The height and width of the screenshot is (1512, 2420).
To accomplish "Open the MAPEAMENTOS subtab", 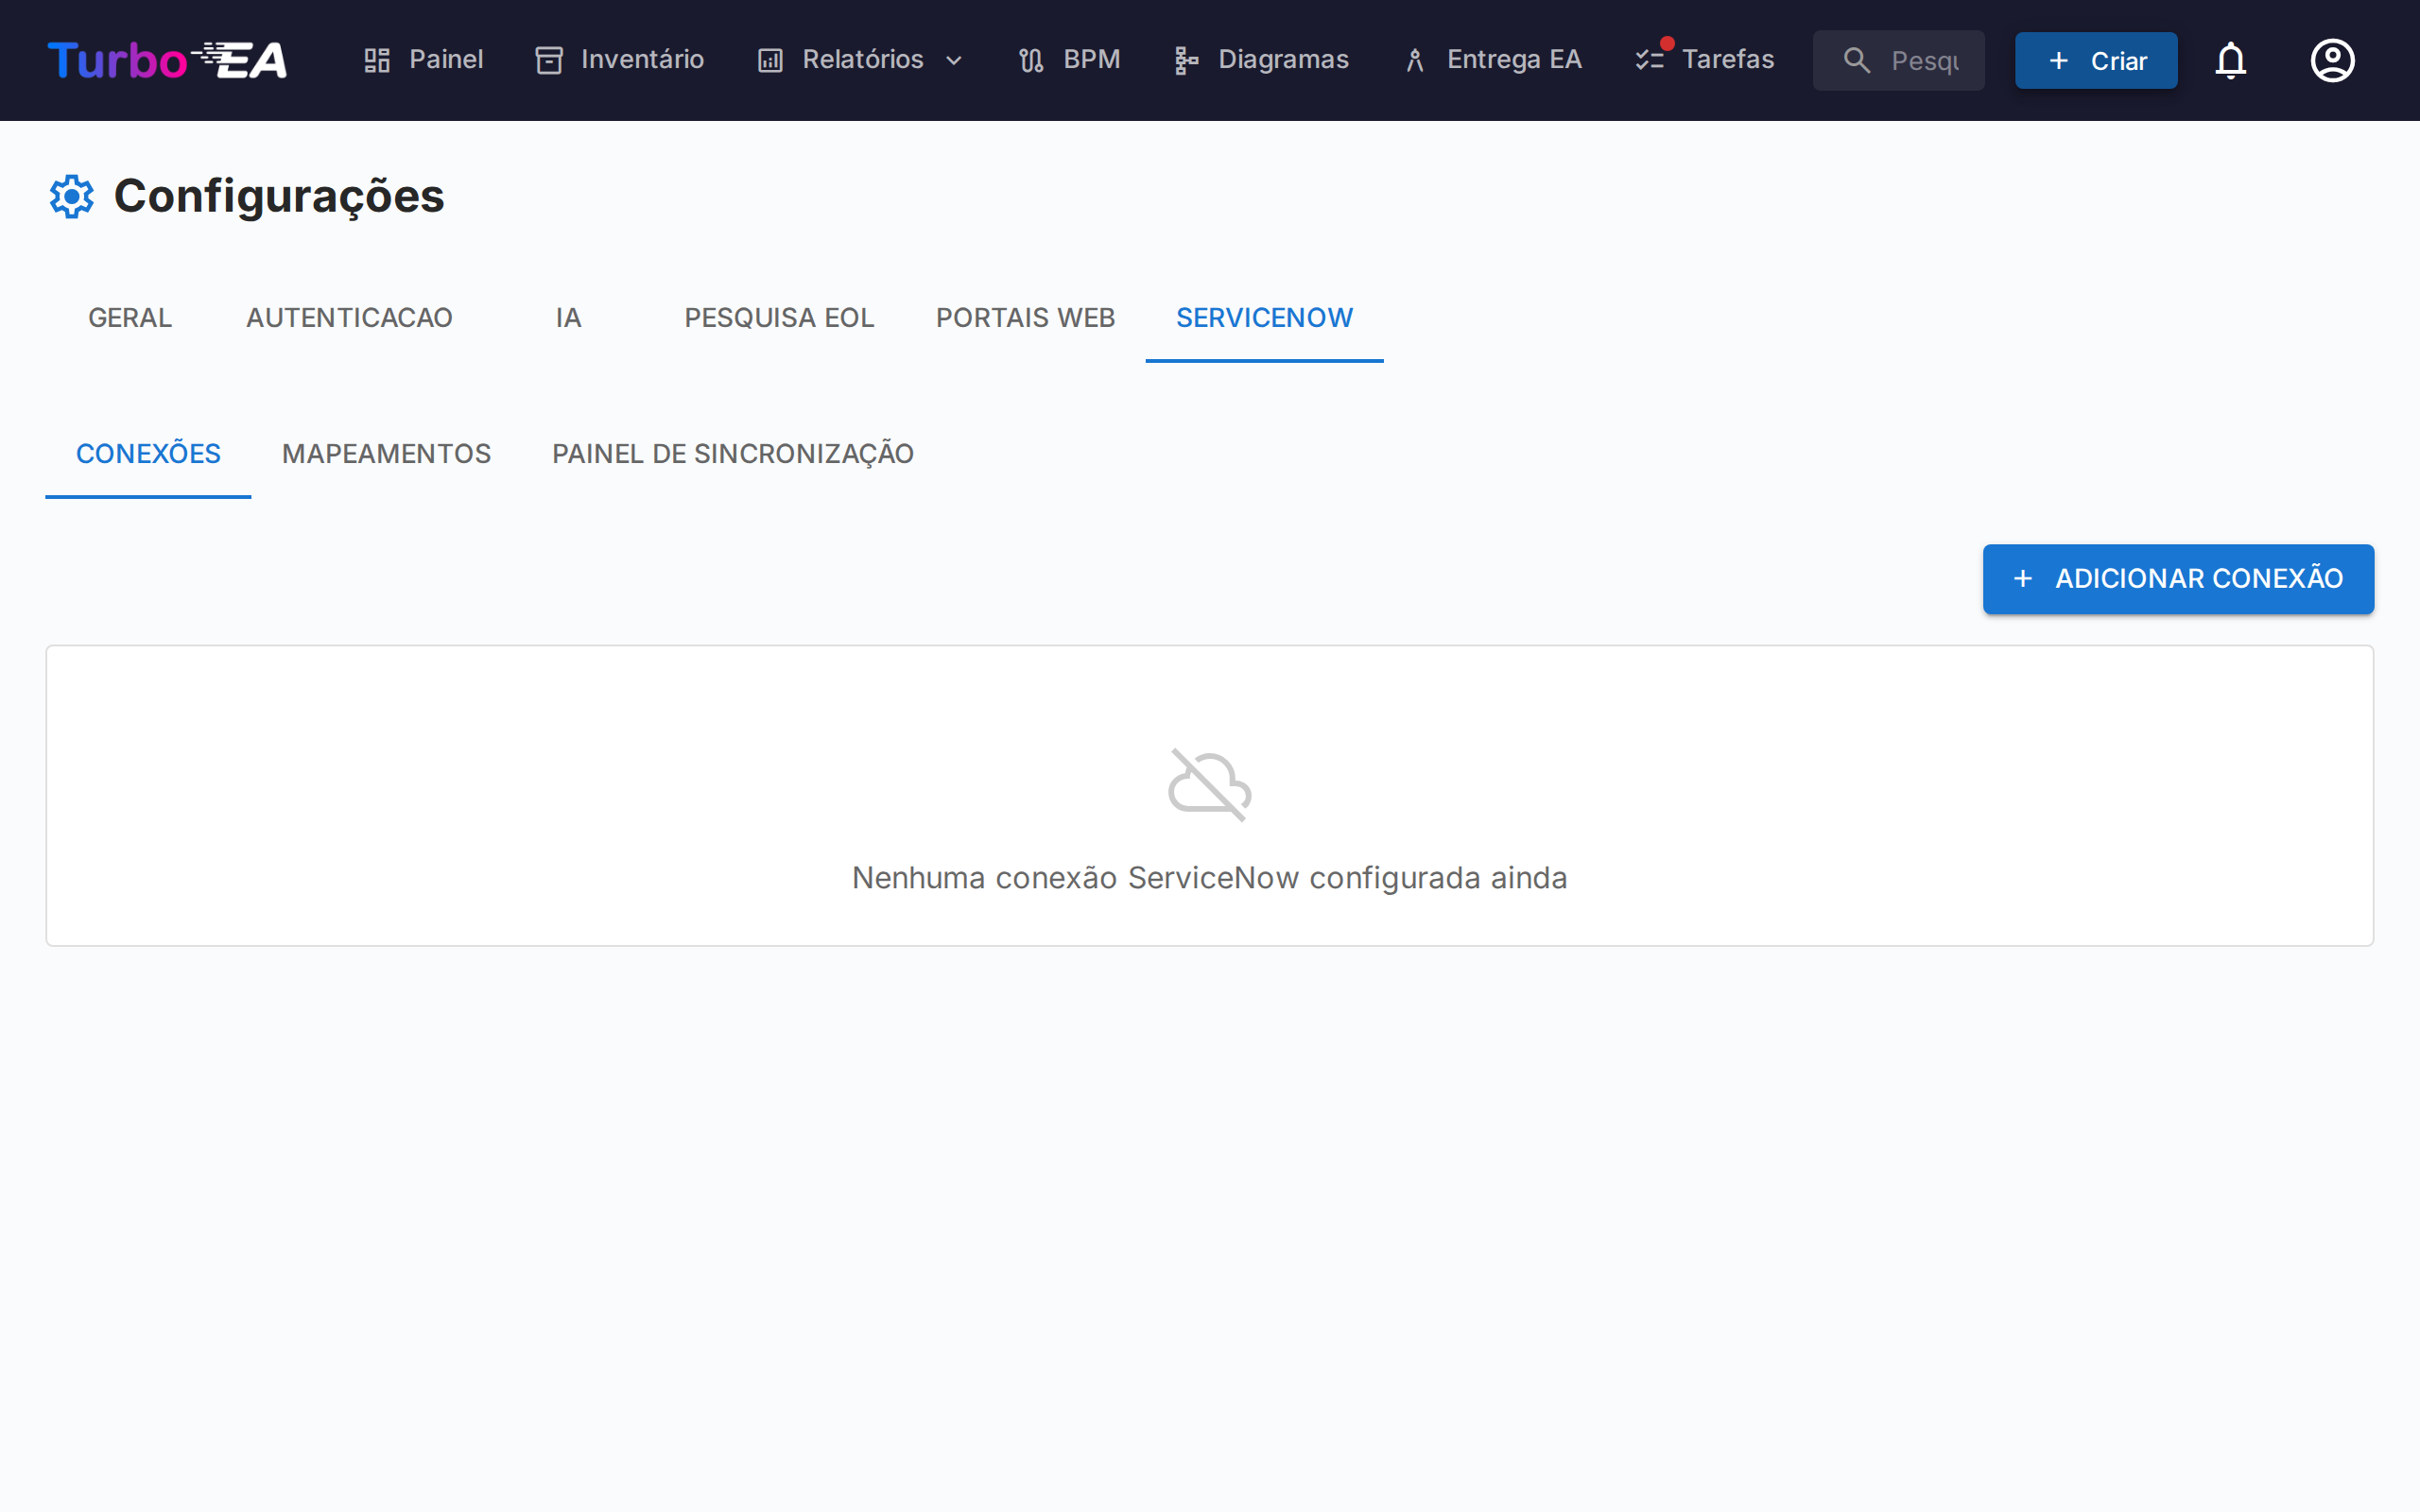I will [386, 453].
